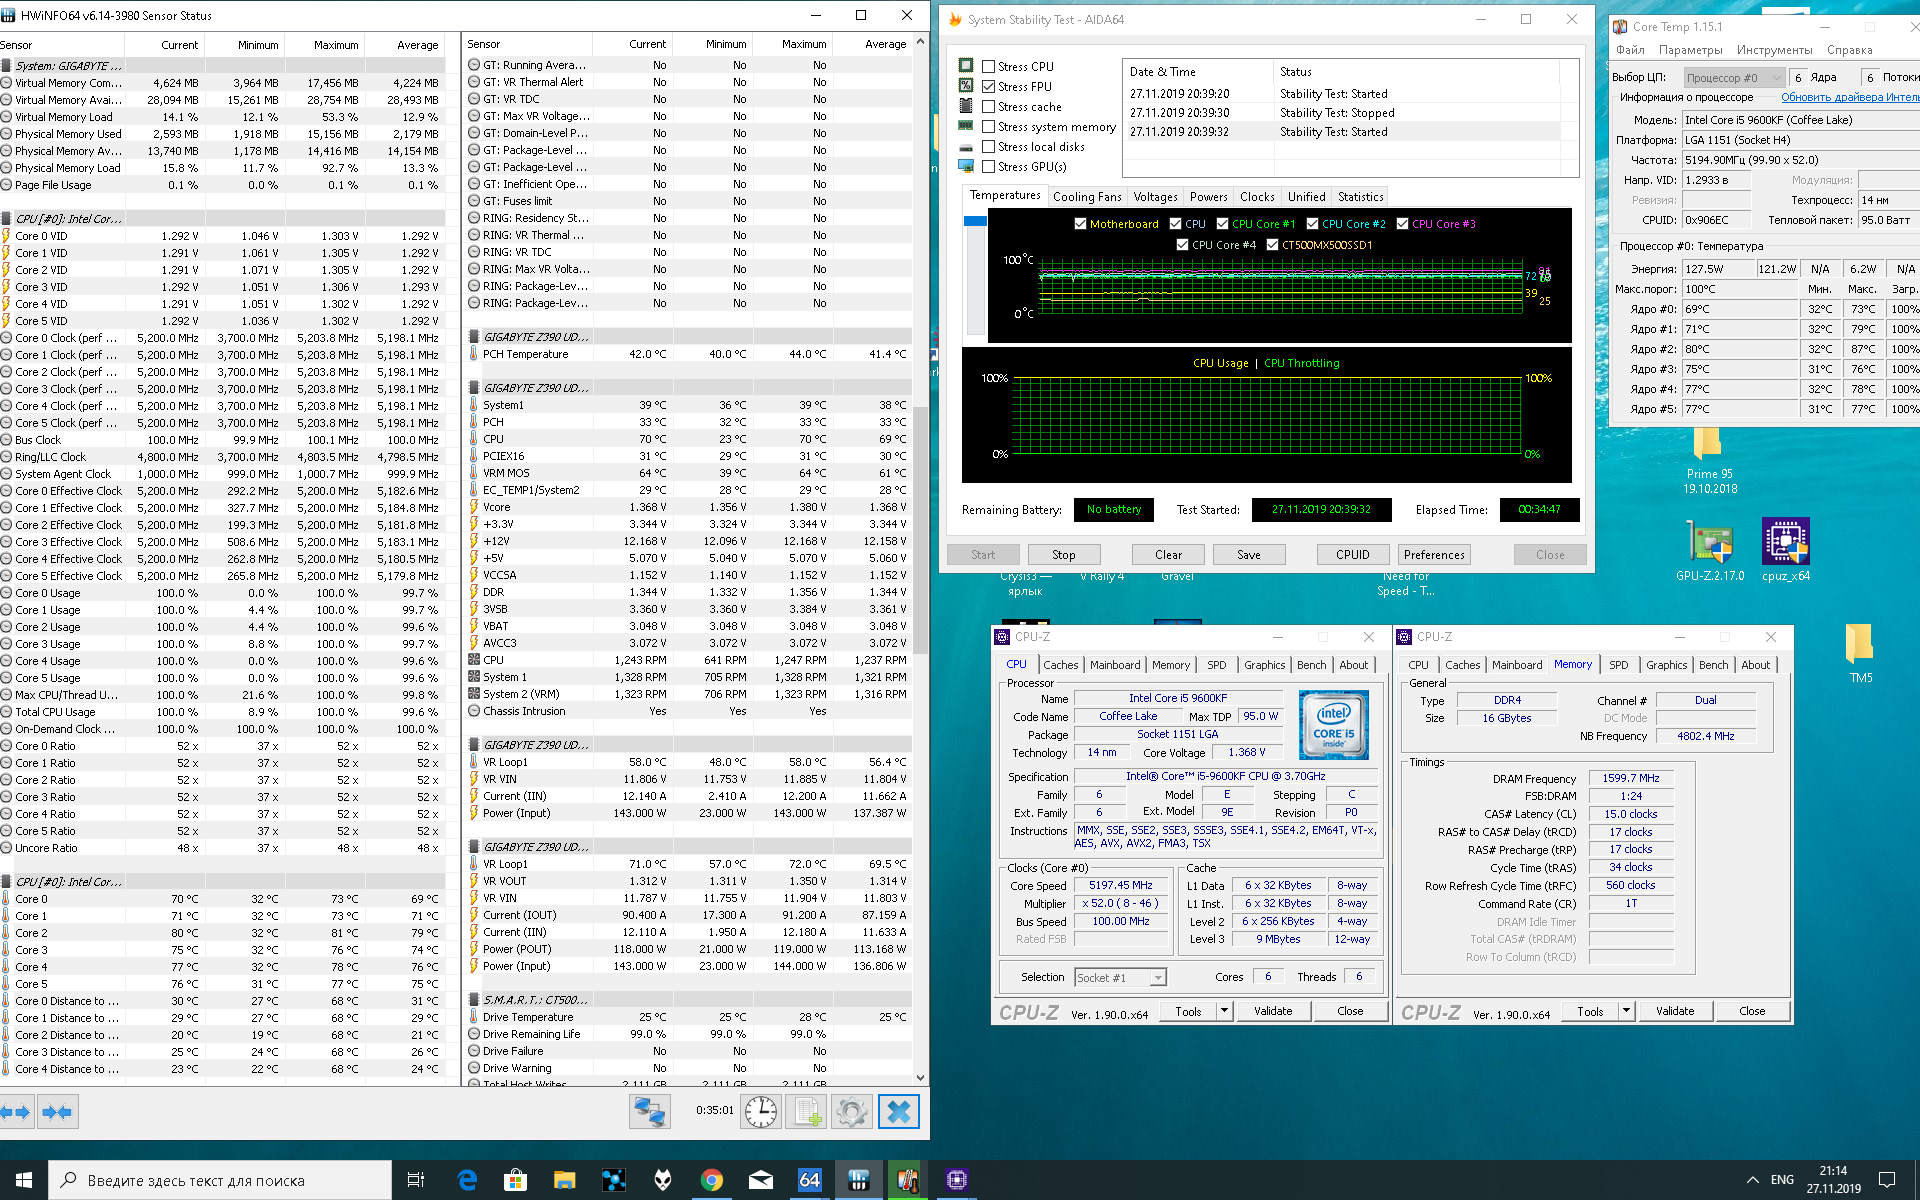Open cpuz_x64 desktop shortcut
The height and width of the screenshot is (1200, 1920).
pos(1785,543)
